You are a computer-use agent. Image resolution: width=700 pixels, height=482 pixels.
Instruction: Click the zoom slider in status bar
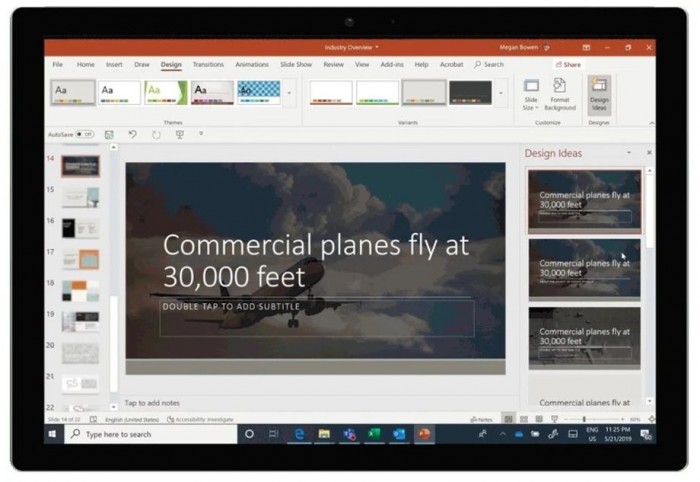[585, 419]
